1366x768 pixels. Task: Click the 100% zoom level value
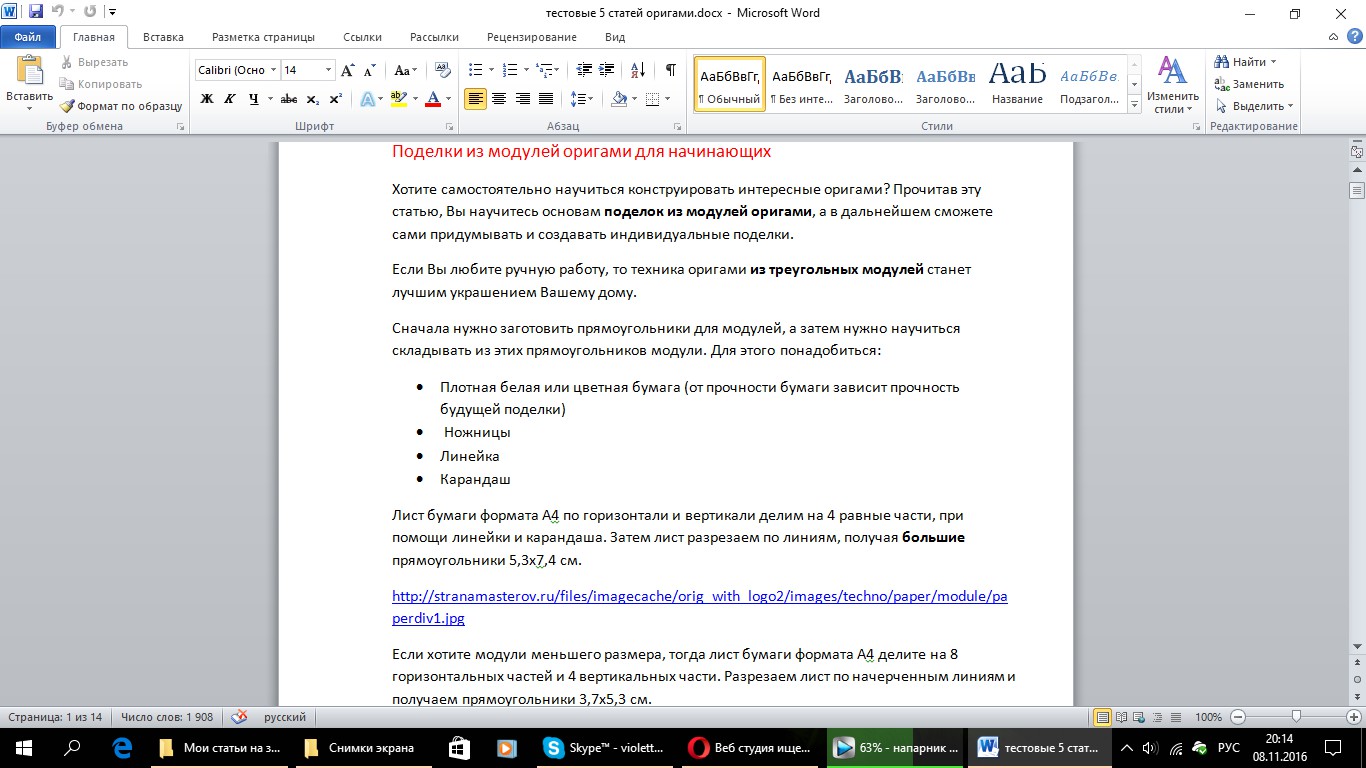(x=1209, y=717)
